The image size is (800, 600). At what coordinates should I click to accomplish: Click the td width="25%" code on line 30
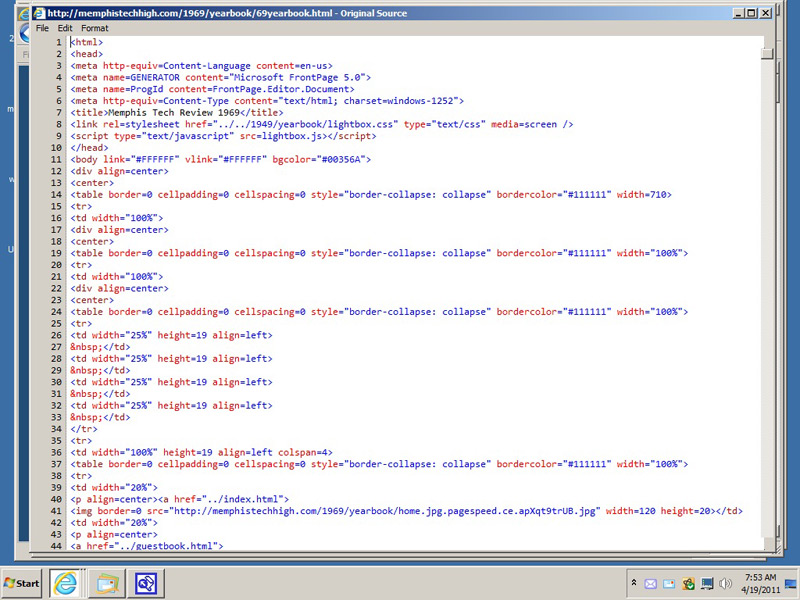coord(171,383)
